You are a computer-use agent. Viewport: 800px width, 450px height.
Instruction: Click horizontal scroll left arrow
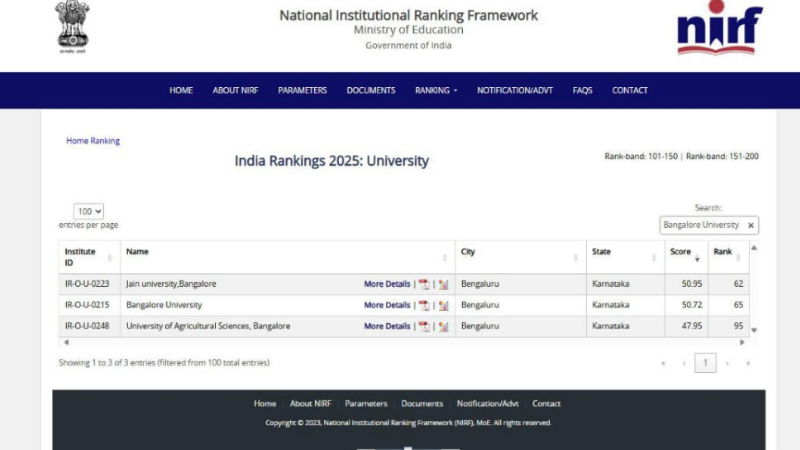point(66,342)
